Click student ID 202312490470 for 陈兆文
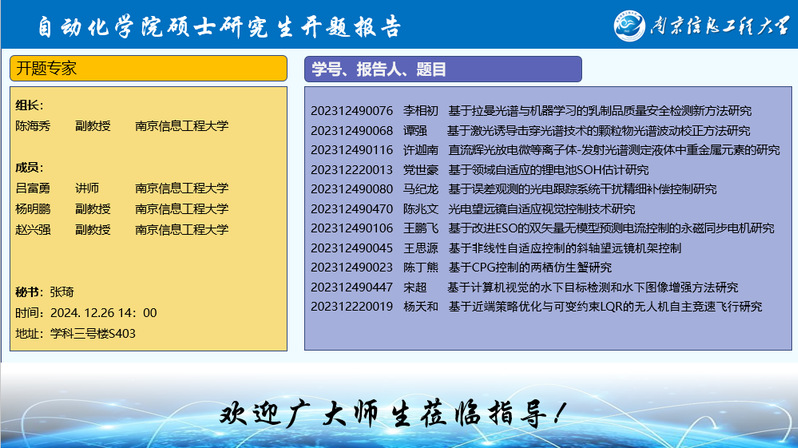The width and height of the screenshot is (798, 448). pos(352,208)
